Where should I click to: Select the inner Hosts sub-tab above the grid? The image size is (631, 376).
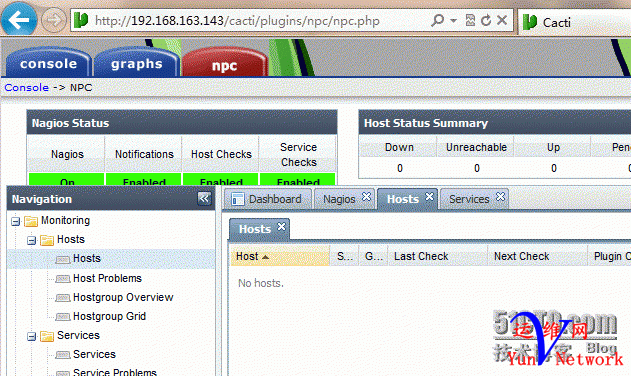click(x=255, y=229)
